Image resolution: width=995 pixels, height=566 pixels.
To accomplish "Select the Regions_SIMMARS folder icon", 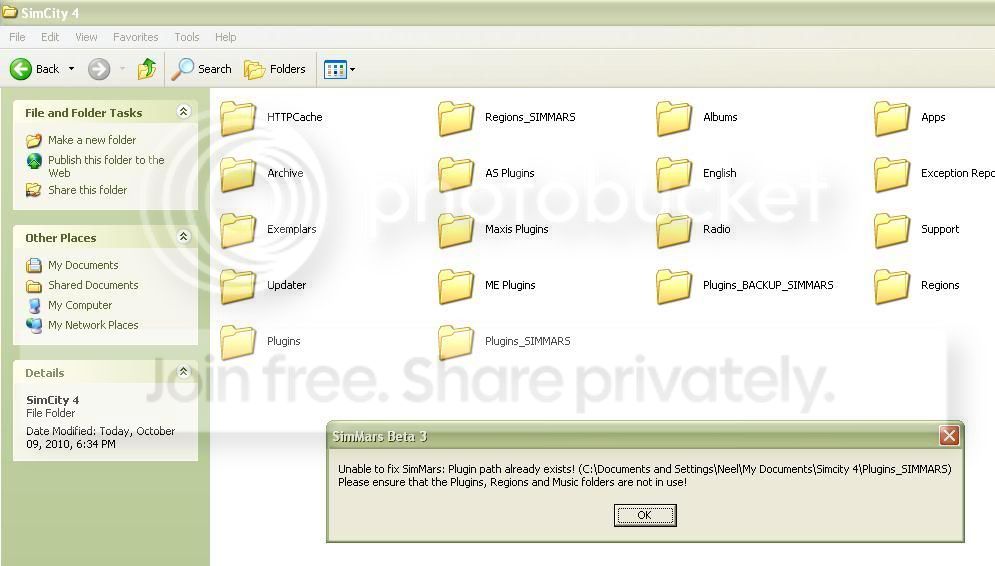I will click(456, 118).
